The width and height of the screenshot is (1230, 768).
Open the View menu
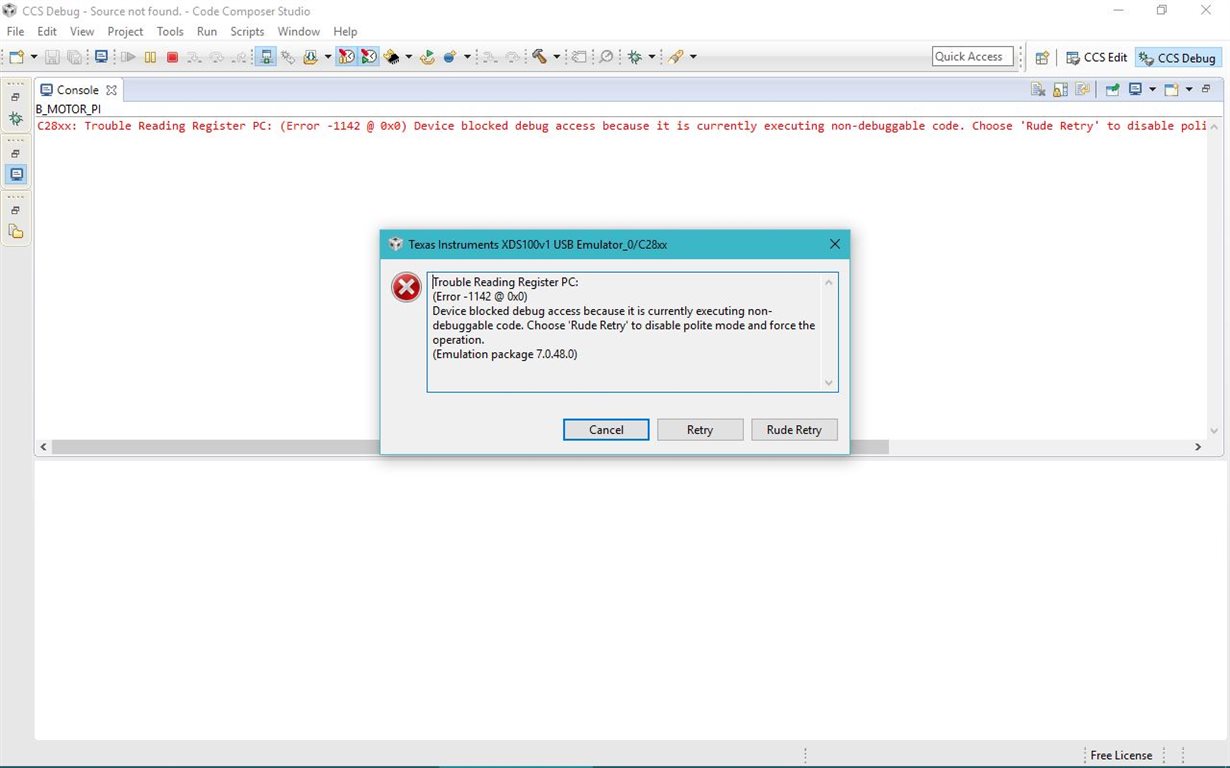click(82, 32)
